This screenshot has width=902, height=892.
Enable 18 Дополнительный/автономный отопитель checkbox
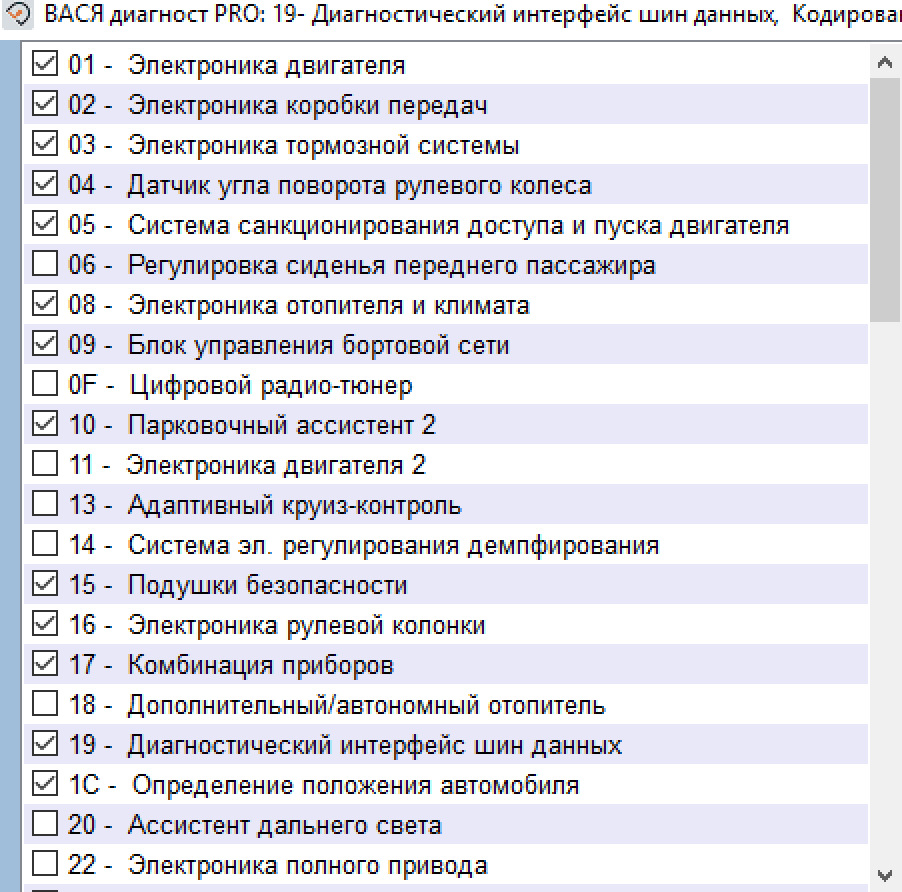click(45, 703)
